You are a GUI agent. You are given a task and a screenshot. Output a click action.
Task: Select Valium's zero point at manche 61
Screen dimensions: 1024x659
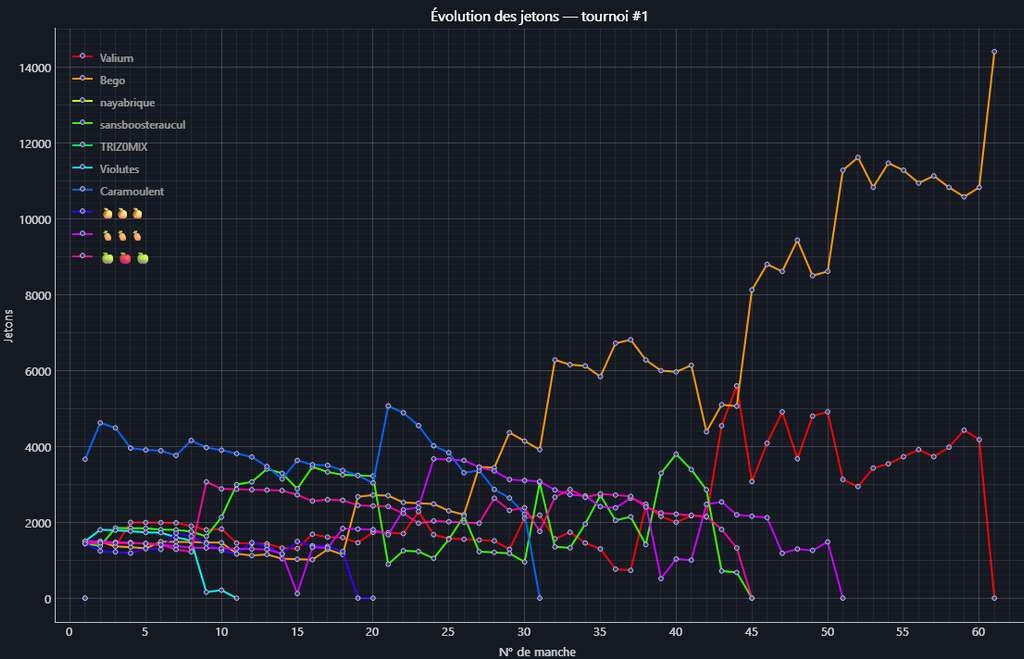(994, 598)
